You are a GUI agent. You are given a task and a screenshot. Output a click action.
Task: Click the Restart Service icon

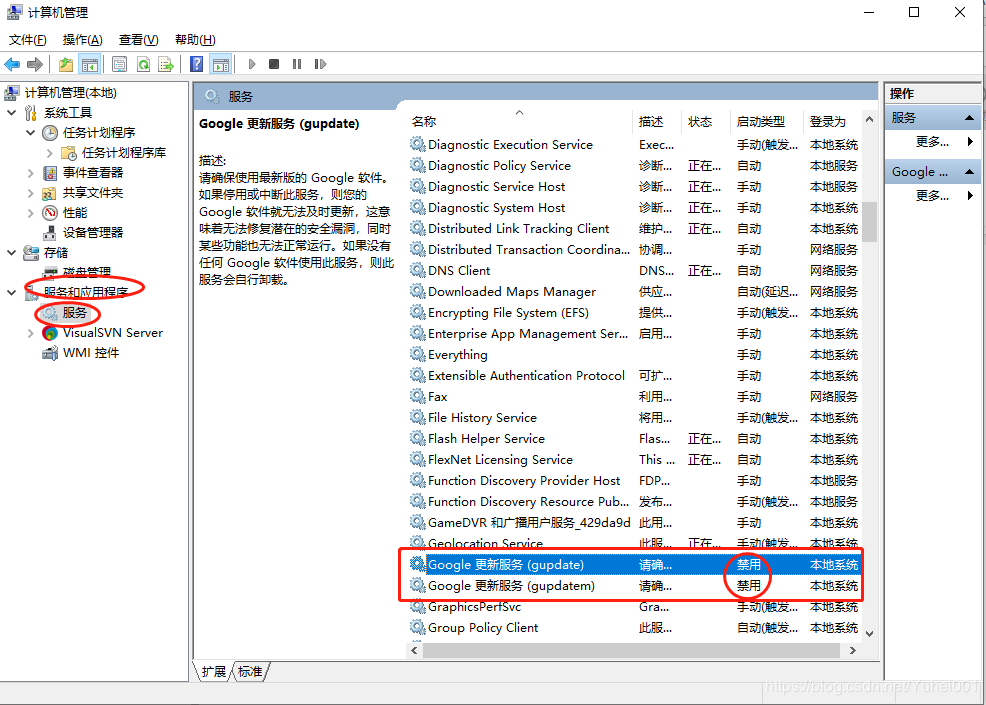(320, 65)
